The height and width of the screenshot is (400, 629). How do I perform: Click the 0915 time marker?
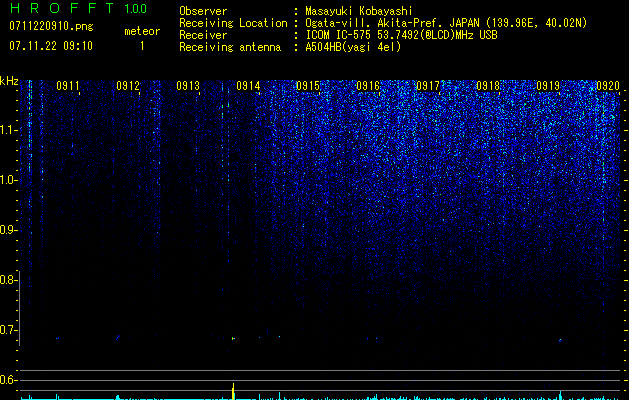coord(308,86)
